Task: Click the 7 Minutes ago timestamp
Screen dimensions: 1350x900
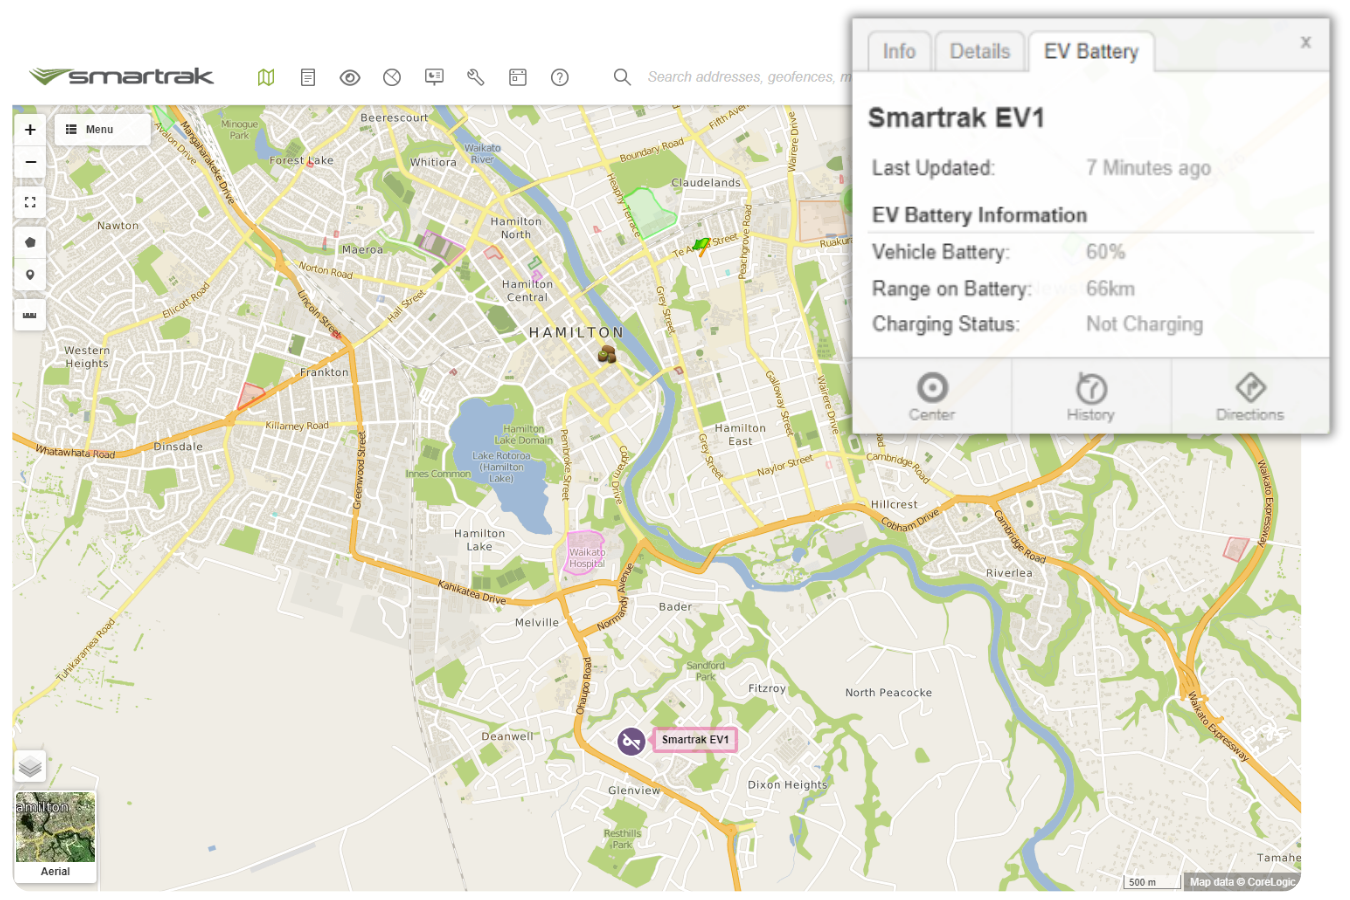Action: [1148, 168]
